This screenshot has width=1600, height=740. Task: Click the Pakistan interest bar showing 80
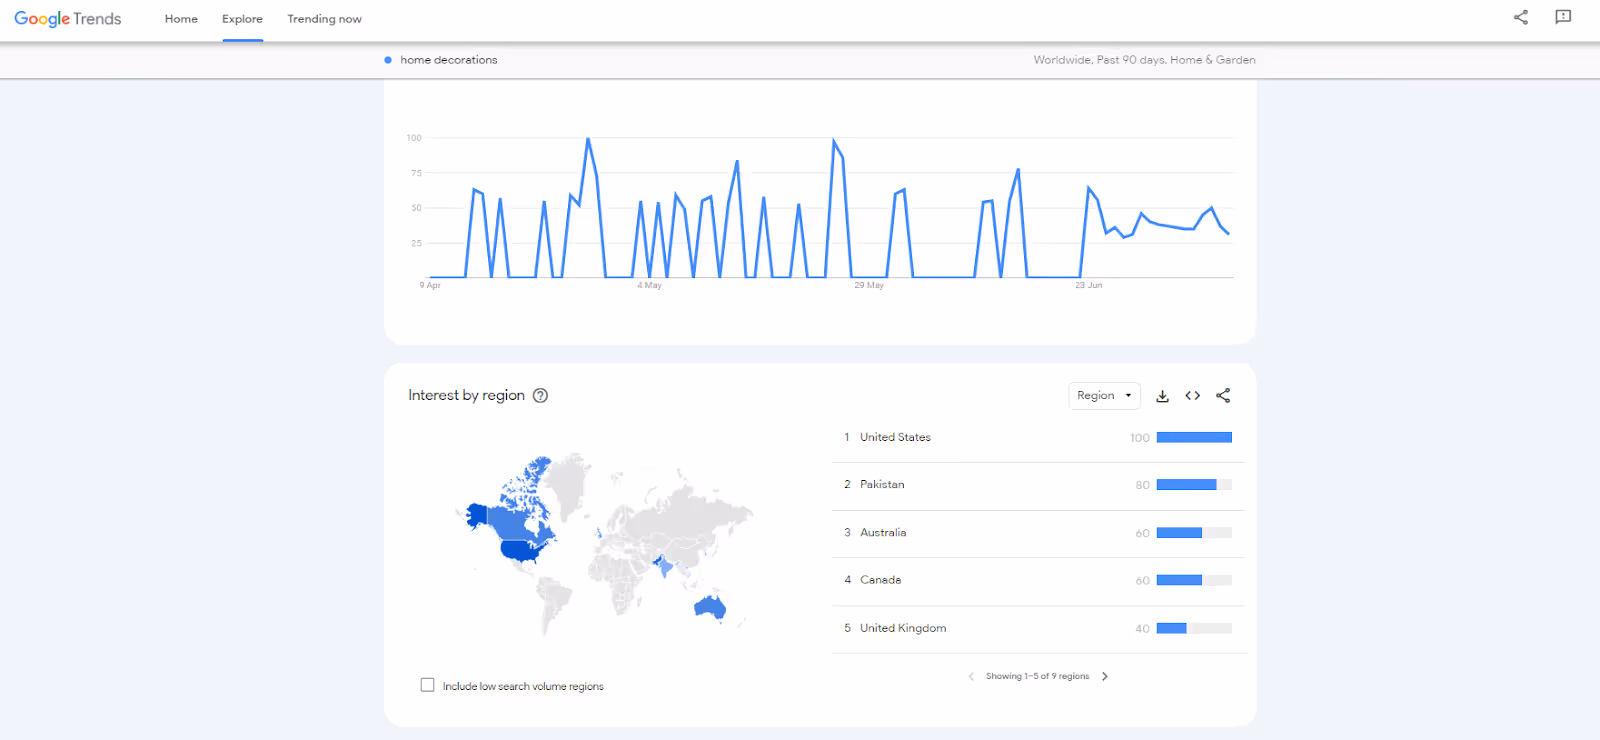[1186, 485]
